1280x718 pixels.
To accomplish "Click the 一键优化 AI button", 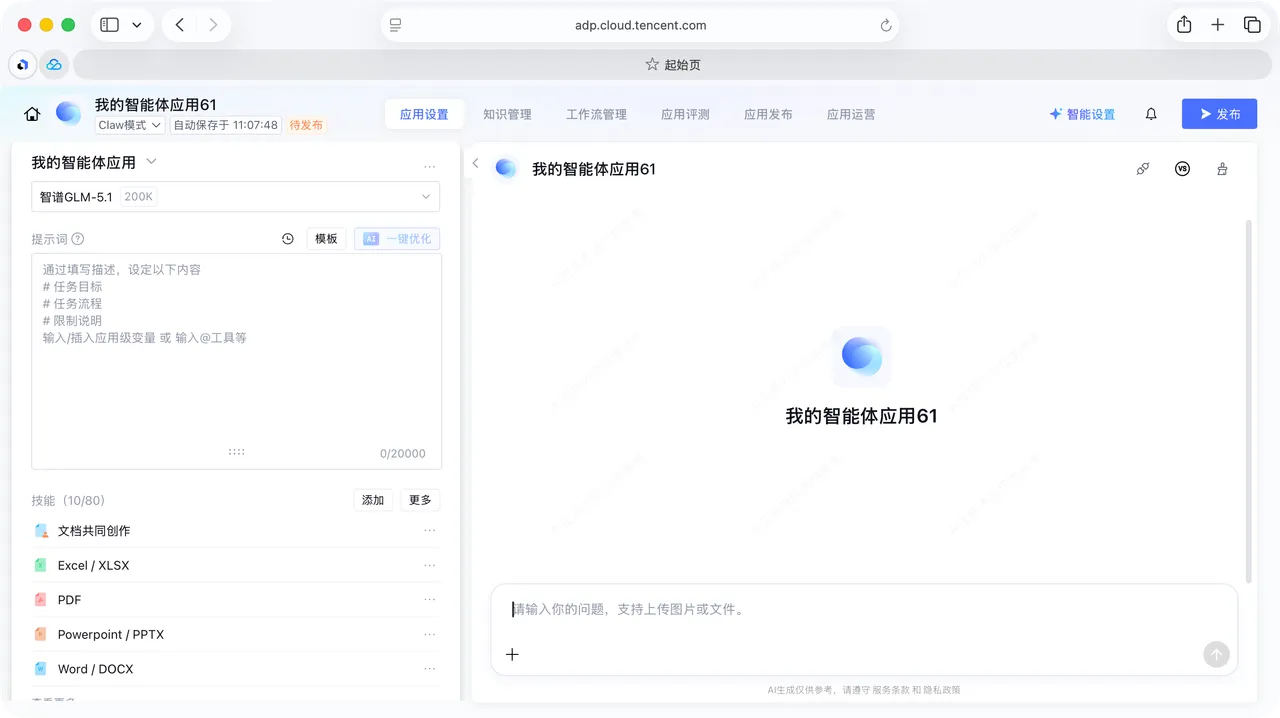I will (397, 239).
